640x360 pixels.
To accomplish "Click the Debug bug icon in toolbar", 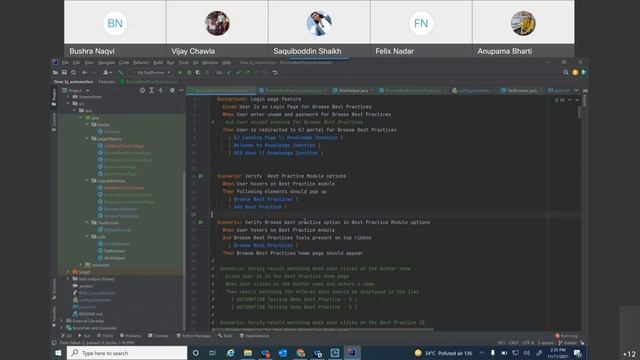I will click(189, 72).
